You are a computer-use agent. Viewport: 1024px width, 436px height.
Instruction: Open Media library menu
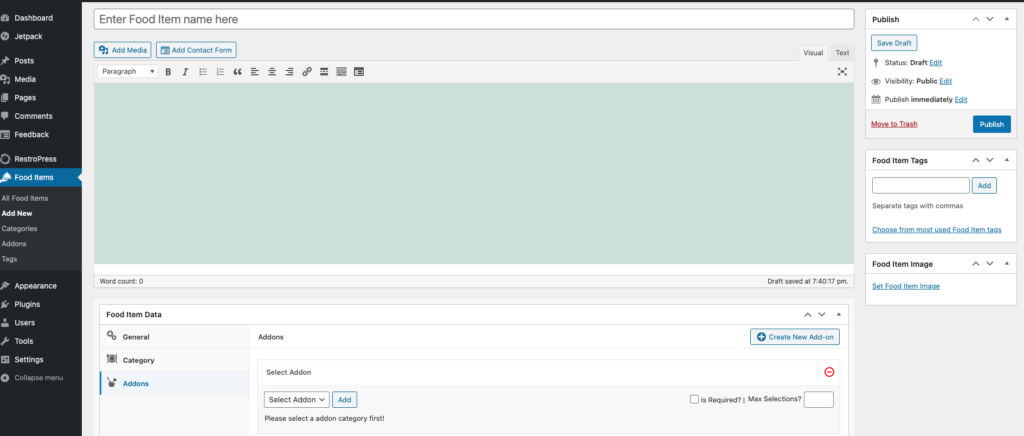(27, 79)
